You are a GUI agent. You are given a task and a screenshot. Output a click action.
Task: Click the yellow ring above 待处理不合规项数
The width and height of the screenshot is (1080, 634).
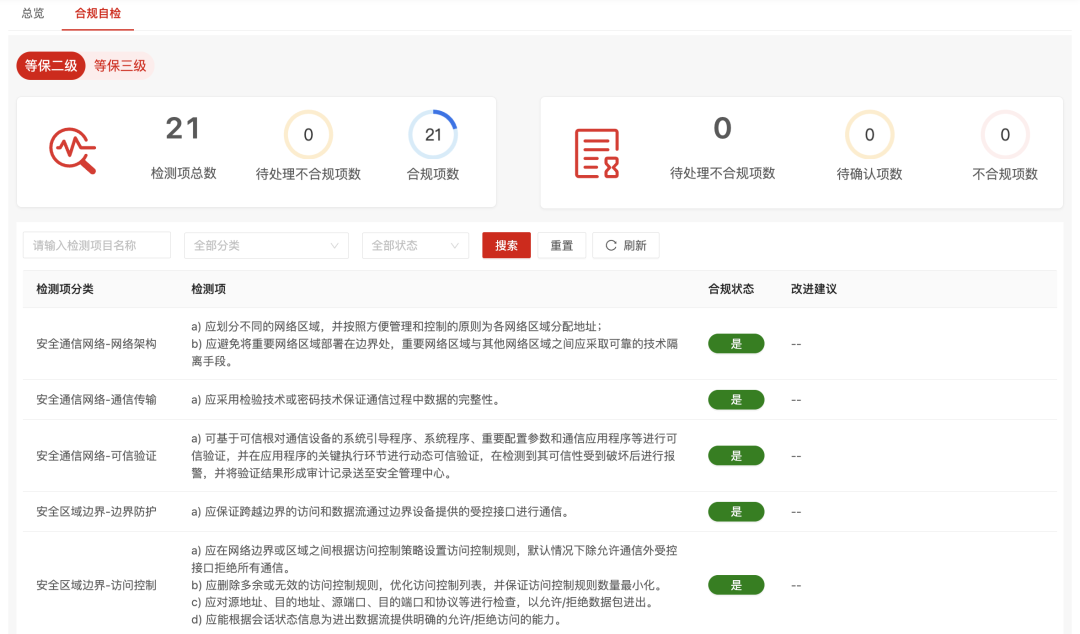pos(308,135)
